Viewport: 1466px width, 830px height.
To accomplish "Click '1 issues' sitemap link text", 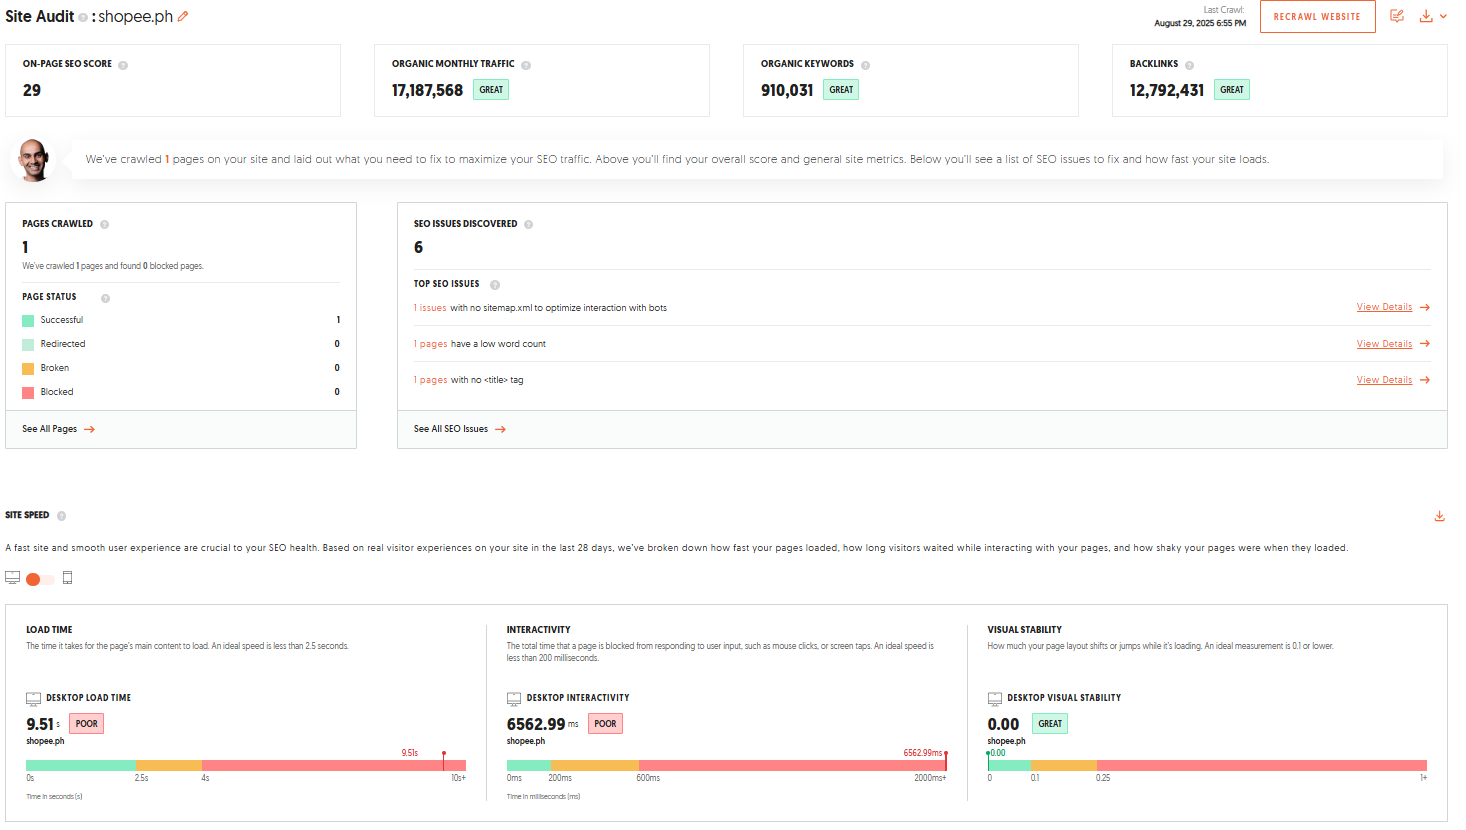I will pos(430,308).
